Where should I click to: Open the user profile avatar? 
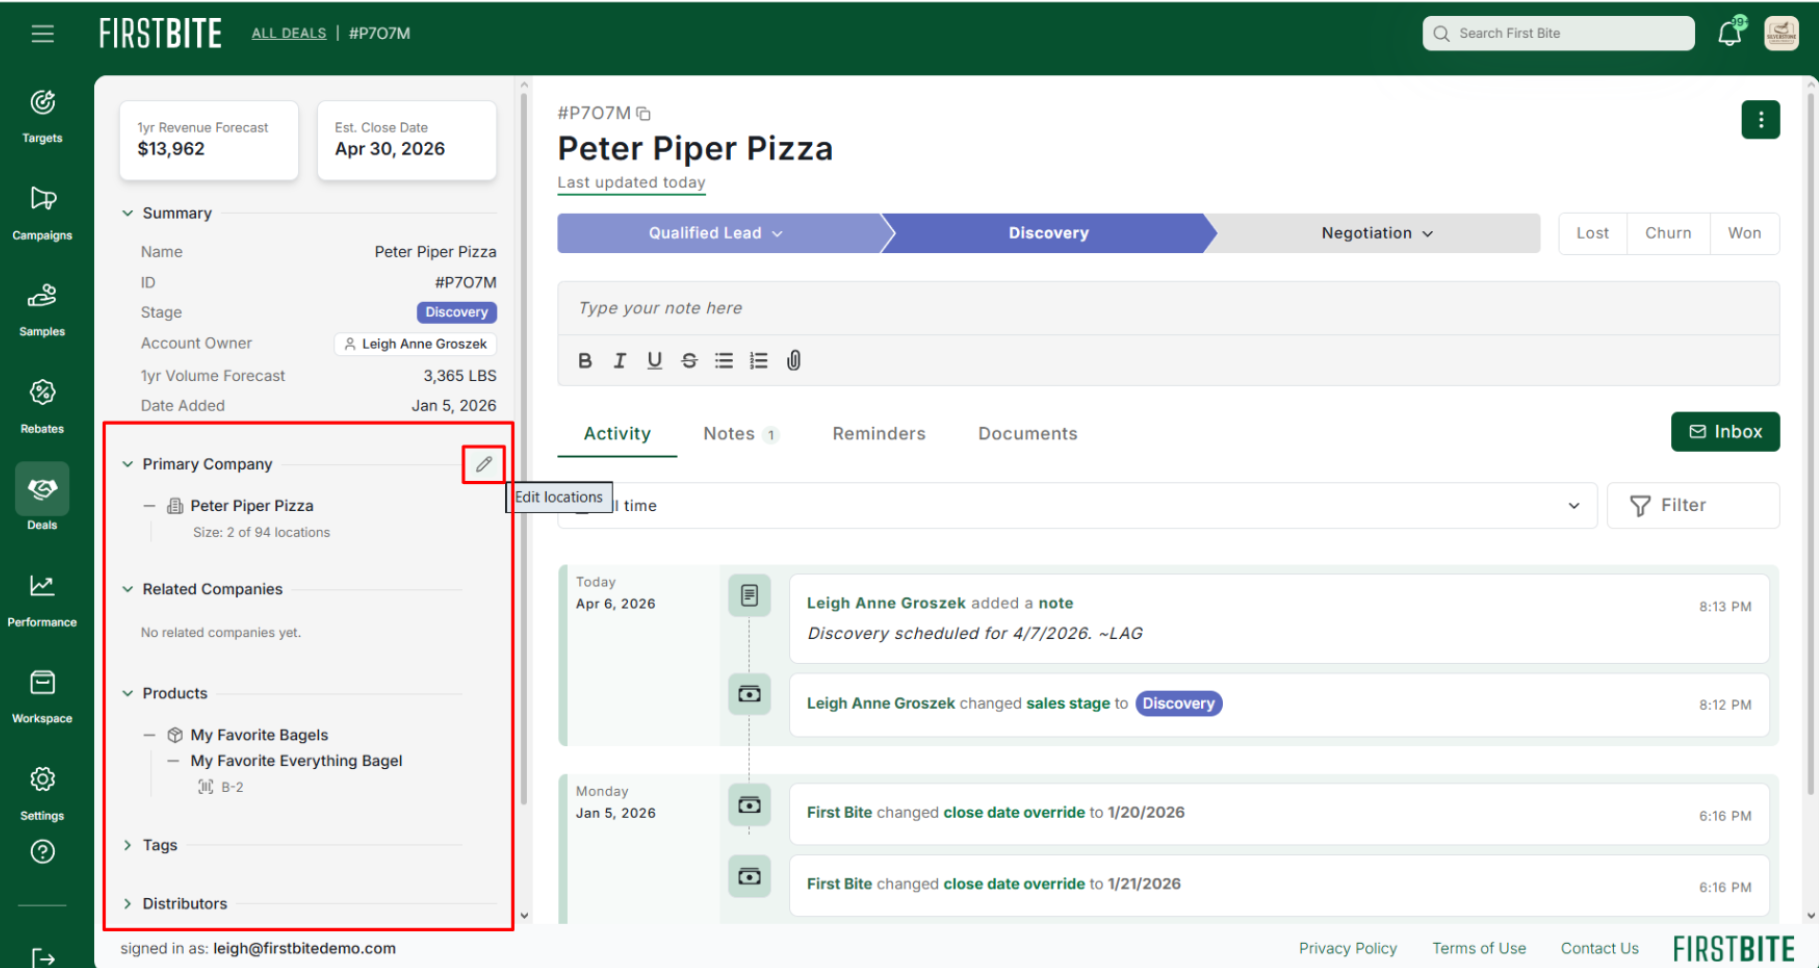coord(1781,33)
